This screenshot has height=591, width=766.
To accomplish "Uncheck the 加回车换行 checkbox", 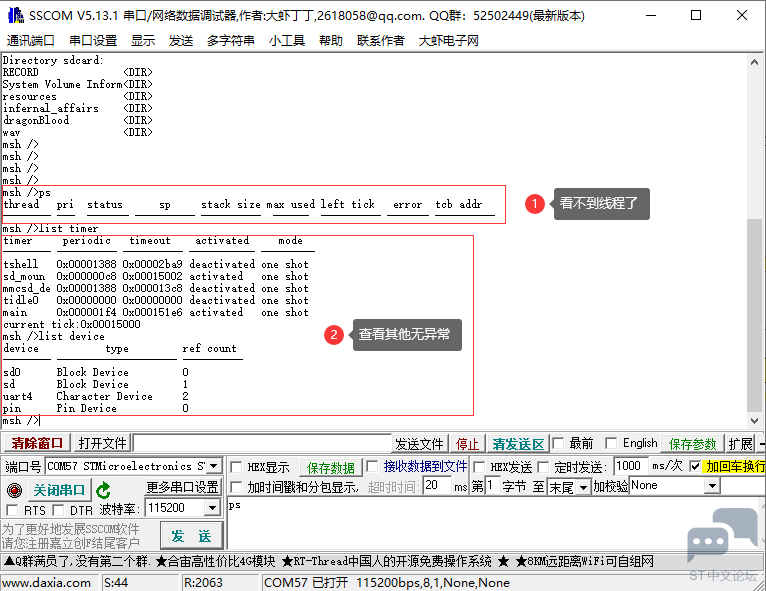I will 695,466.
